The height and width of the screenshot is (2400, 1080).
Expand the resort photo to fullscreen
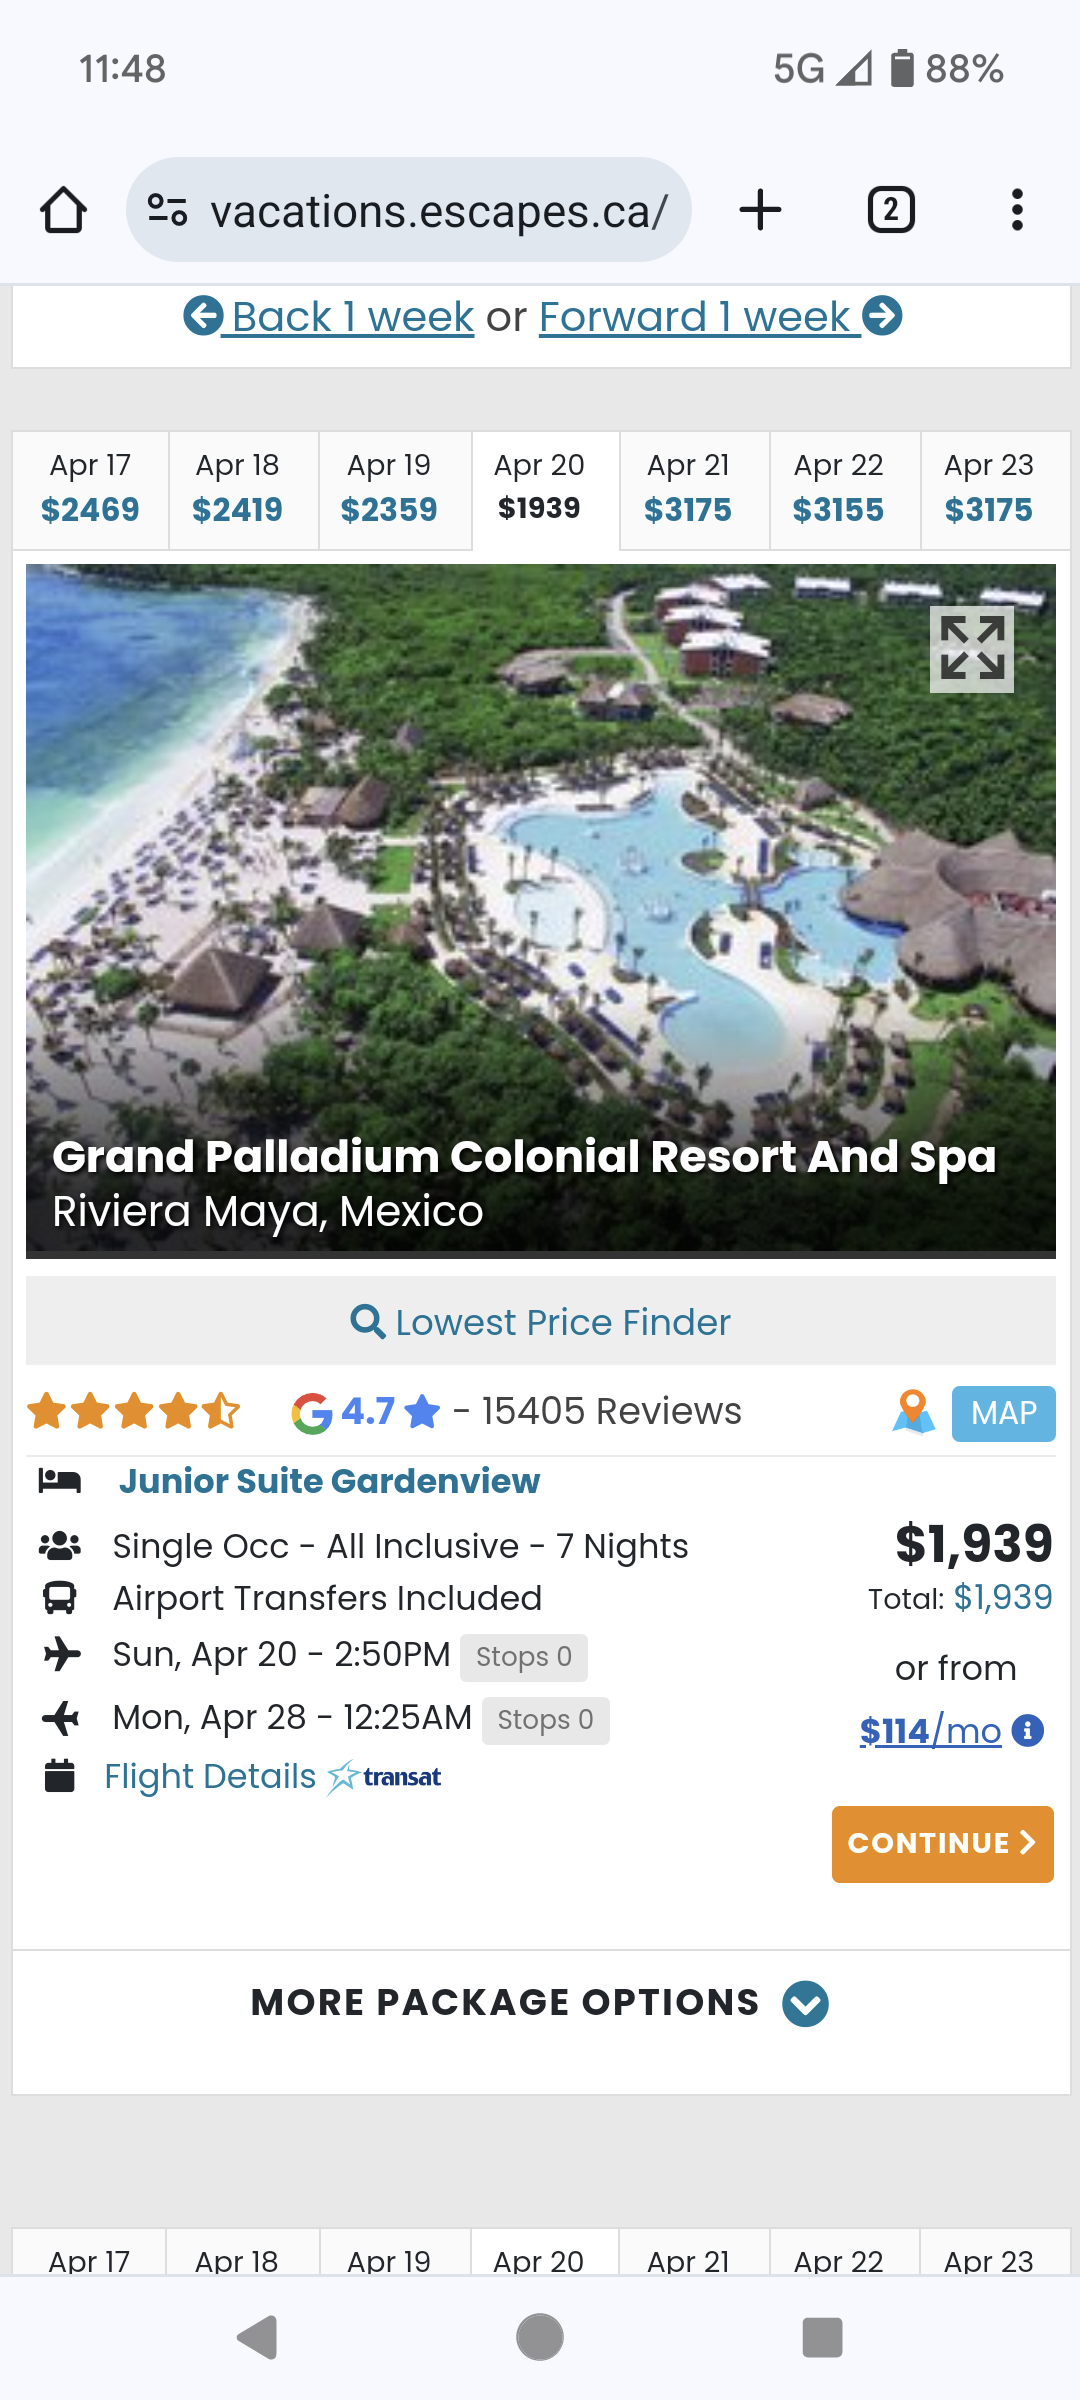coord(971,649)
